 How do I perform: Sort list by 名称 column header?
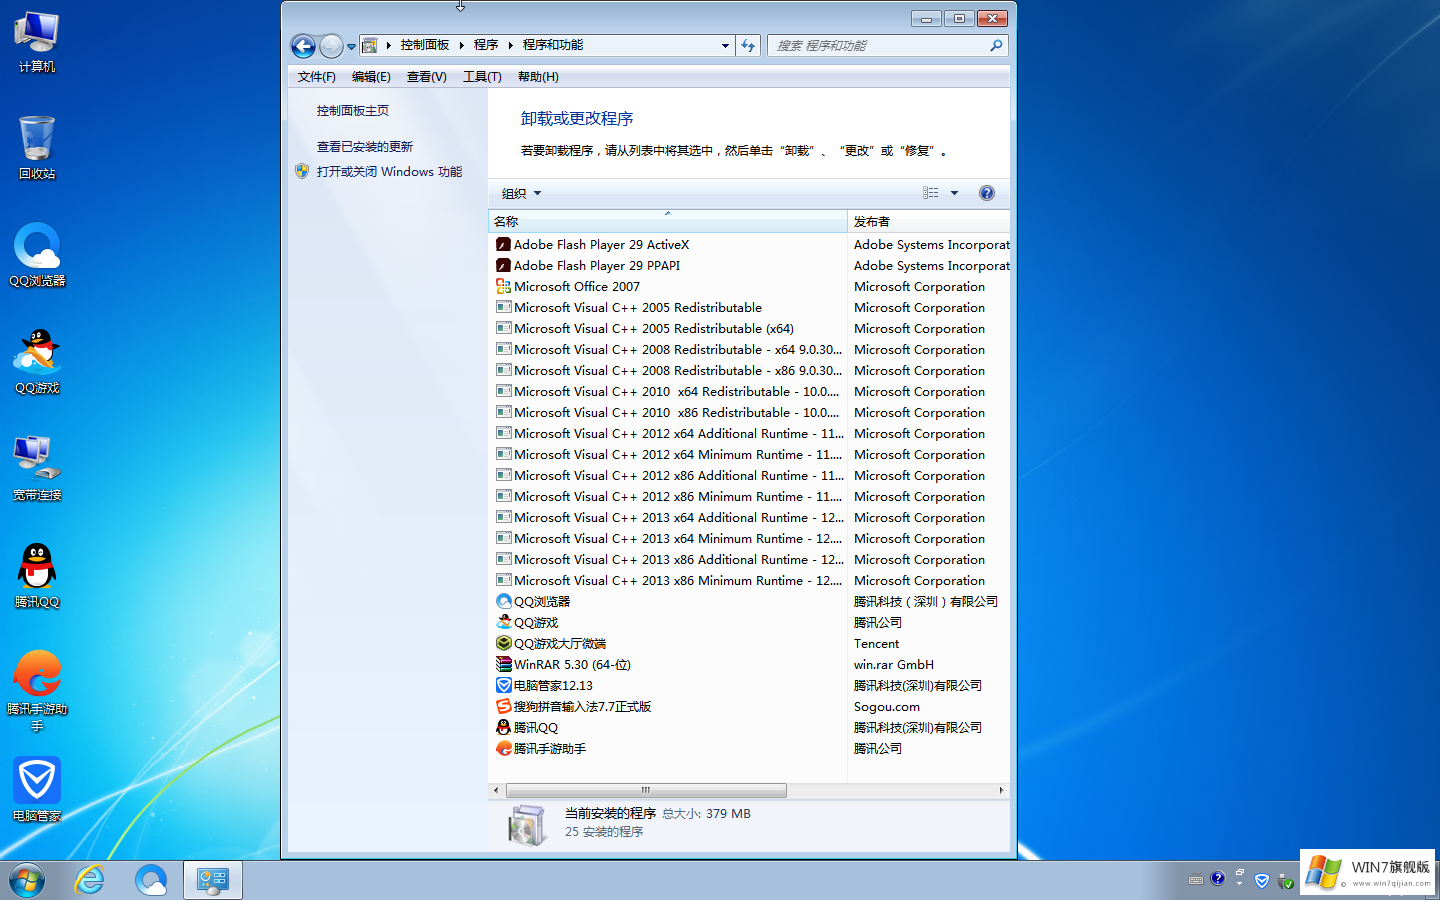667,221
